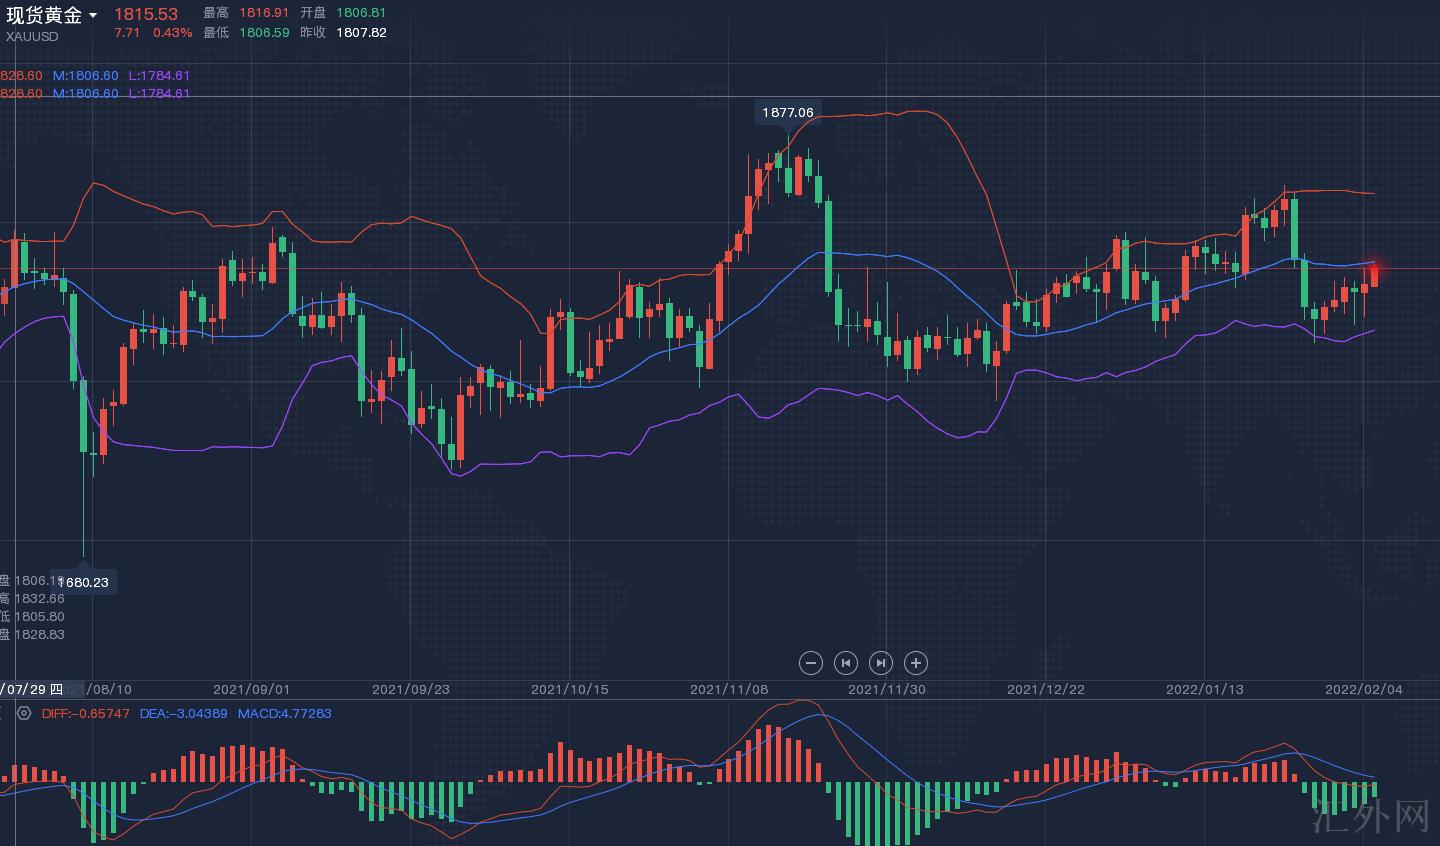This screenshot has width=1440, height=846.
Task: Zoom out the chart with minus button
Action: [811, 662]
